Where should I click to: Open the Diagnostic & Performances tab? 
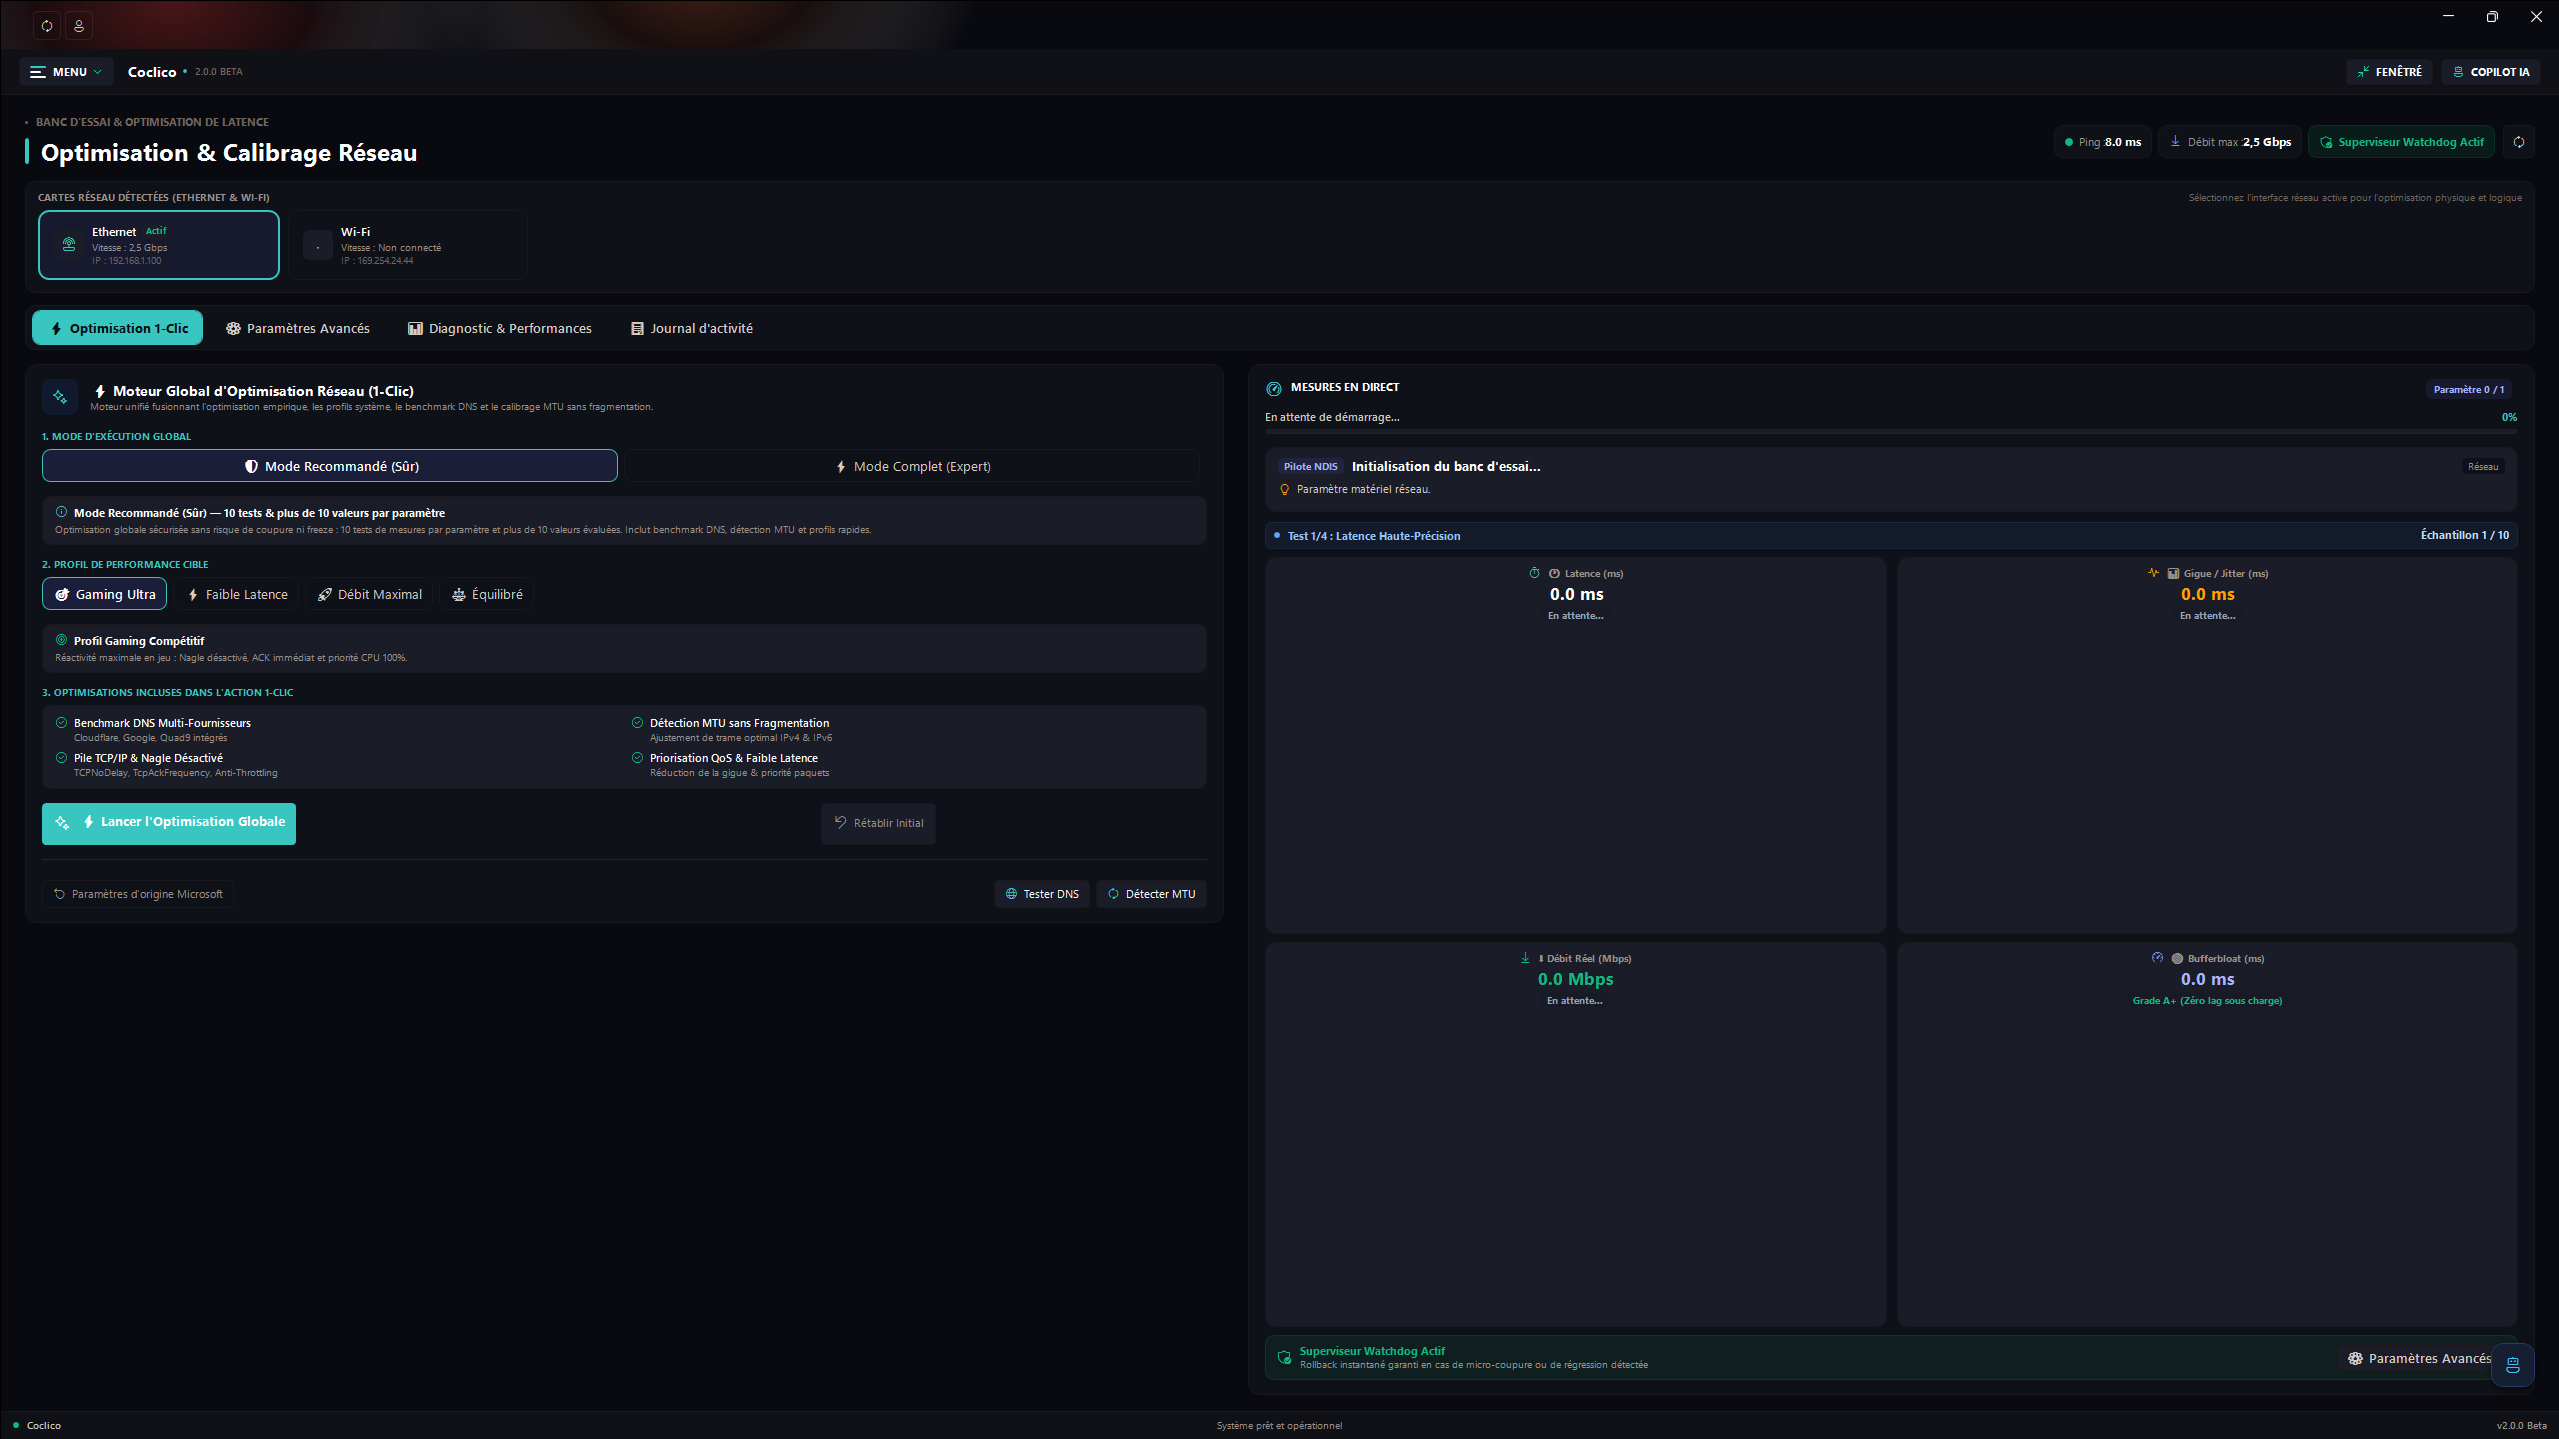(500, 328)
